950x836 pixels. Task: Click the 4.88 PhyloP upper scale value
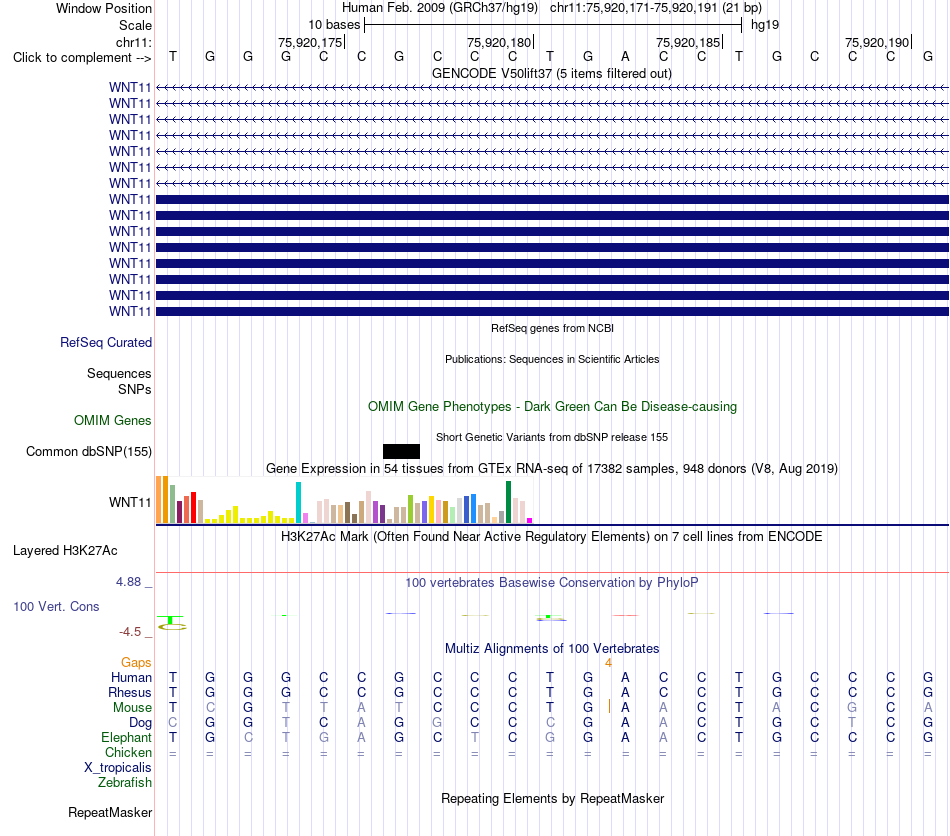tap(128, 582)
